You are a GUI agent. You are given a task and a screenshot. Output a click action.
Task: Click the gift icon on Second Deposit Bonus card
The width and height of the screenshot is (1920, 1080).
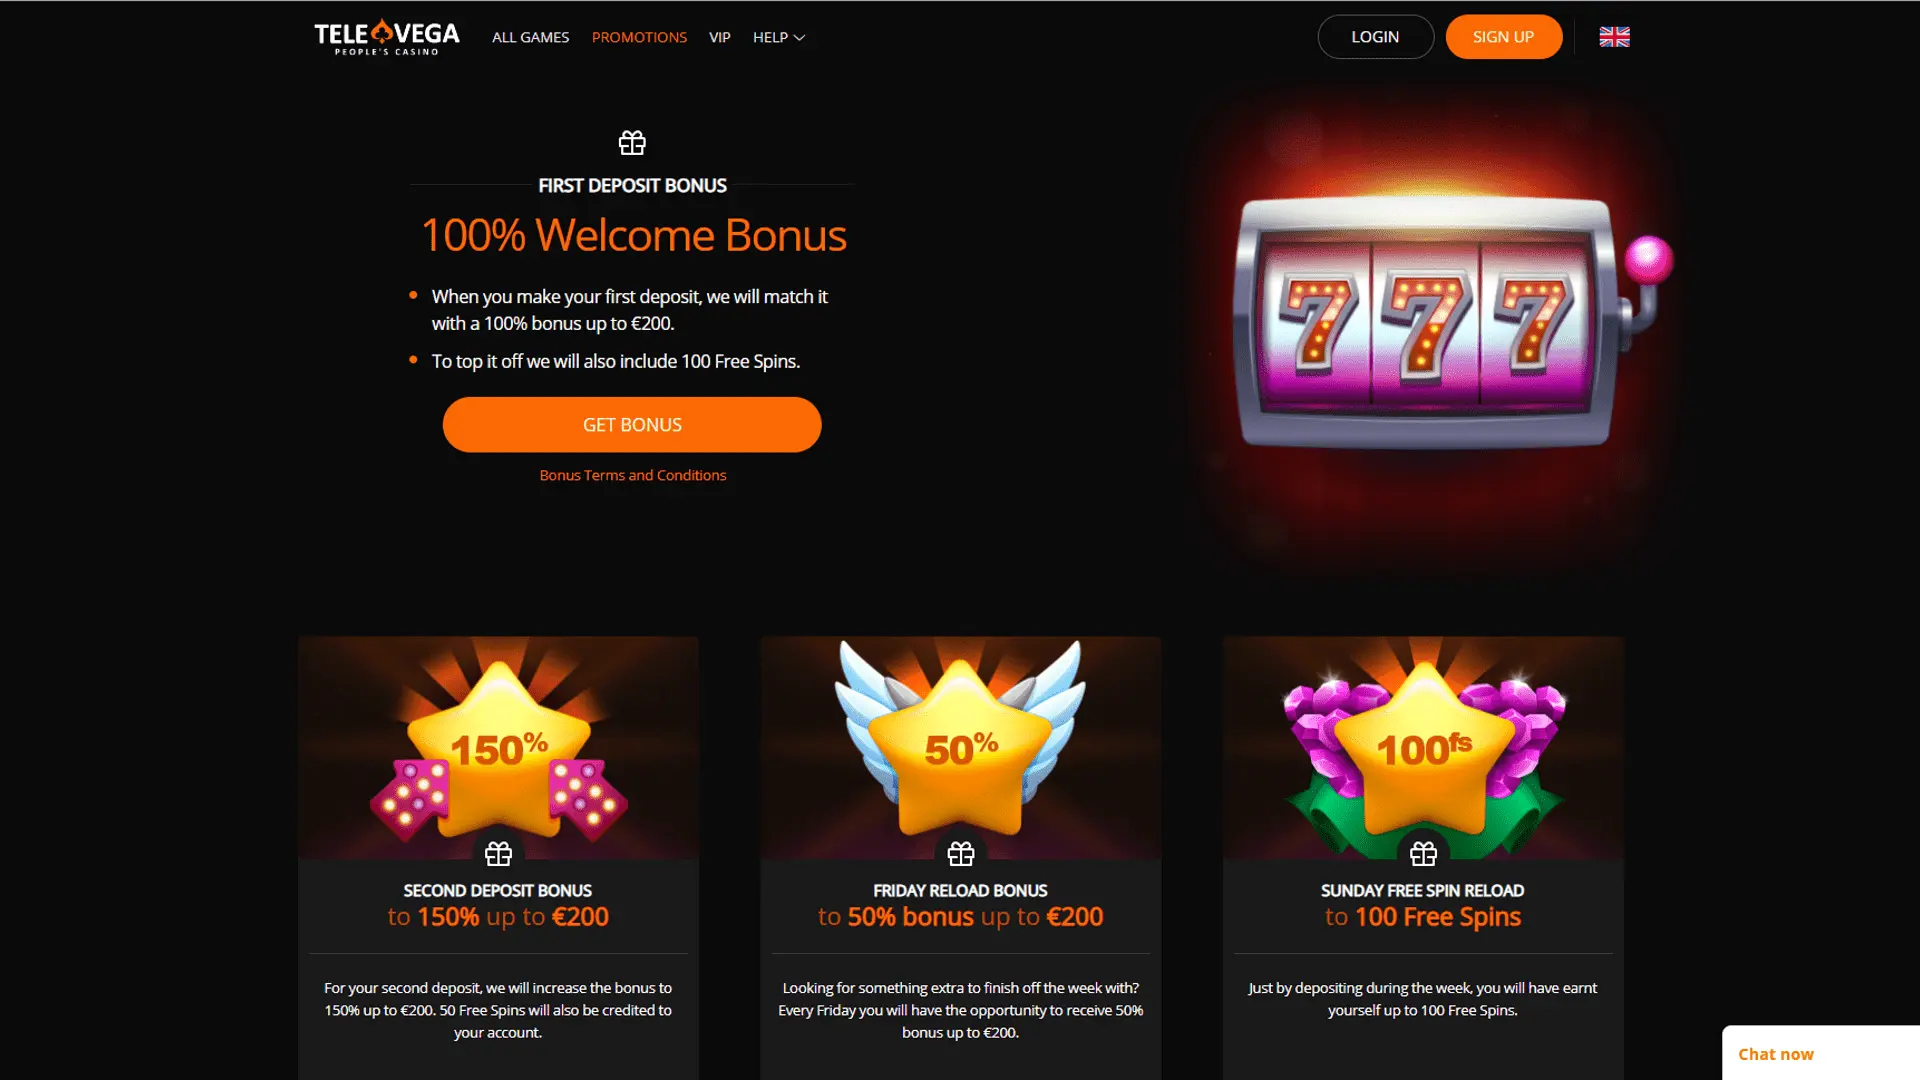coord(498,854)
